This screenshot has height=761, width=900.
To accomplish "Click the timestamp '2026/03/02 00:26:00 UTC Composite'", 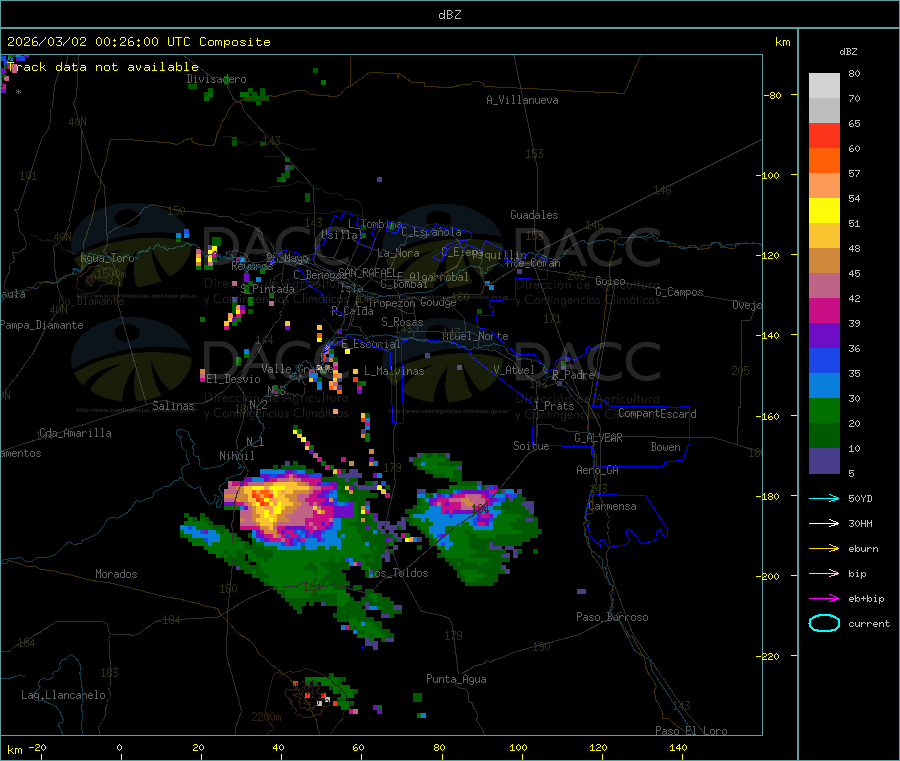I will click(x=138, y=42).
